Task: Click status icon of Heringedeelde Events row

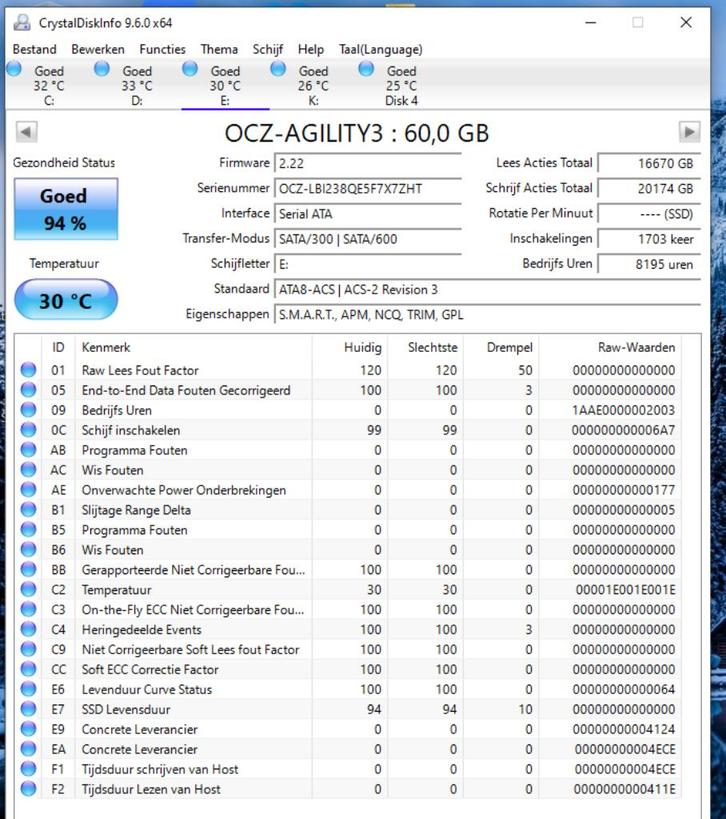Action: pyautogui.click(x=28, y=629)
